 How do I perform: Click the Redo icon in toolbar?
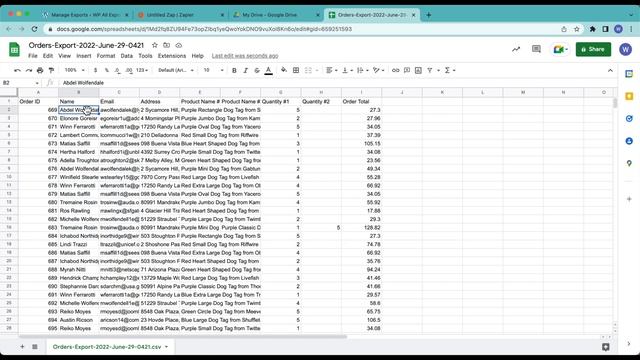pos(29,70)
